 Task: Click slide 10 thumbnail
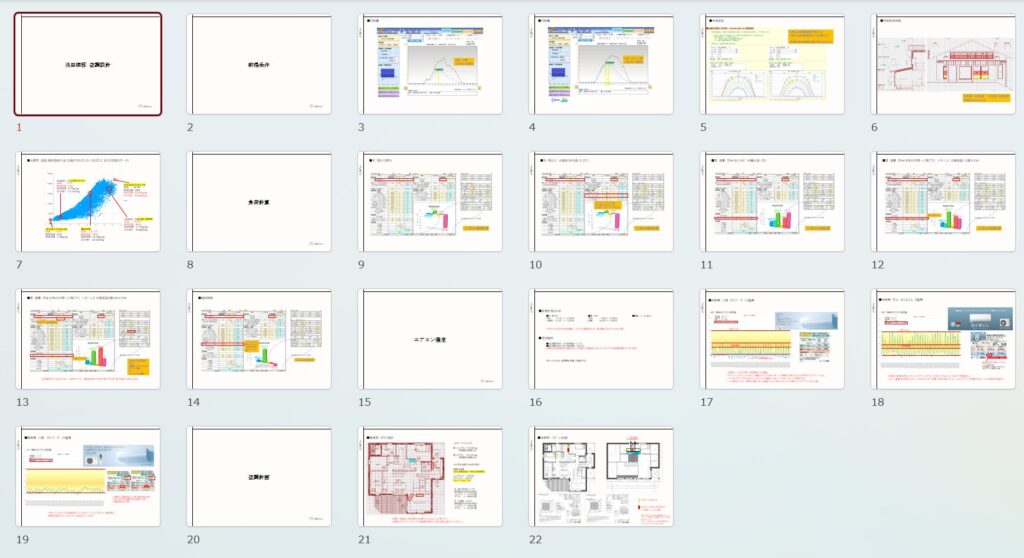pos(602,202)
